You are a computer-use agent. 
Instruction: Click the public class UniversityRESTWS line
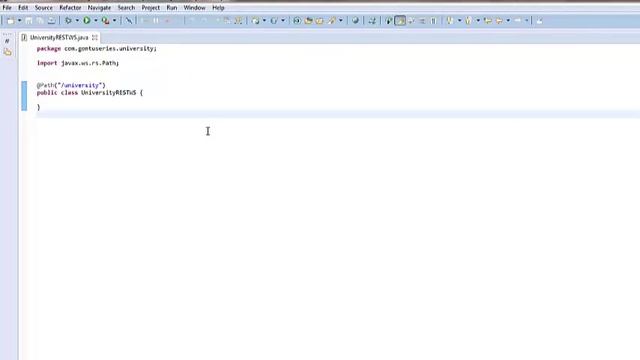click(90, 93)
